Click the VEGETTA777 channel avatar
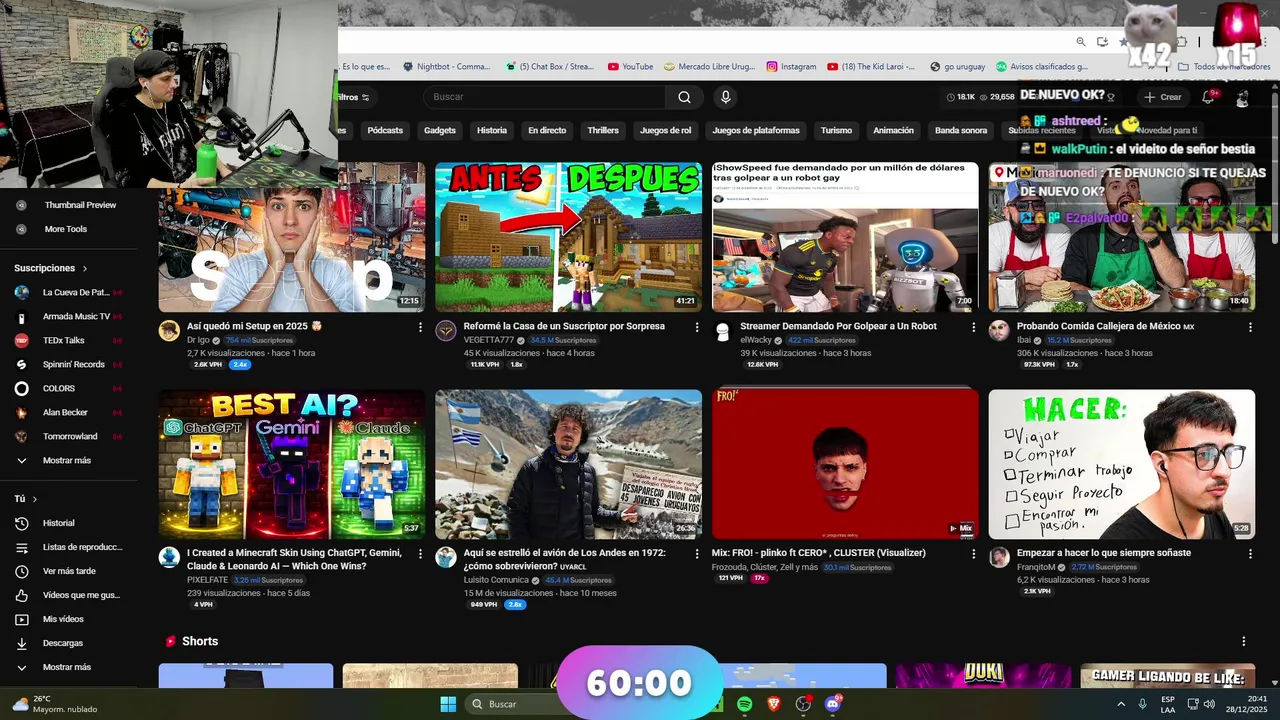Screen dimensions: 1280x720 (x=446, y=331)
